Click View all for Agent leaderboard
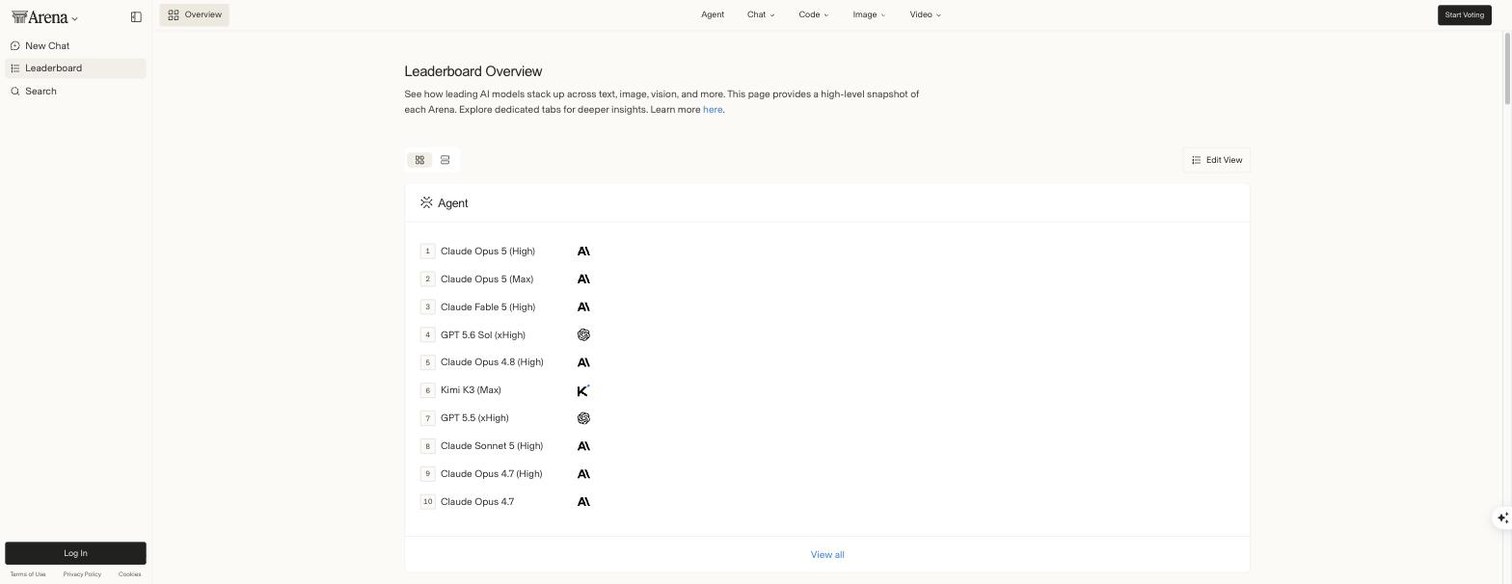The height and width of the screenshot is (584, 1512). 827,555
